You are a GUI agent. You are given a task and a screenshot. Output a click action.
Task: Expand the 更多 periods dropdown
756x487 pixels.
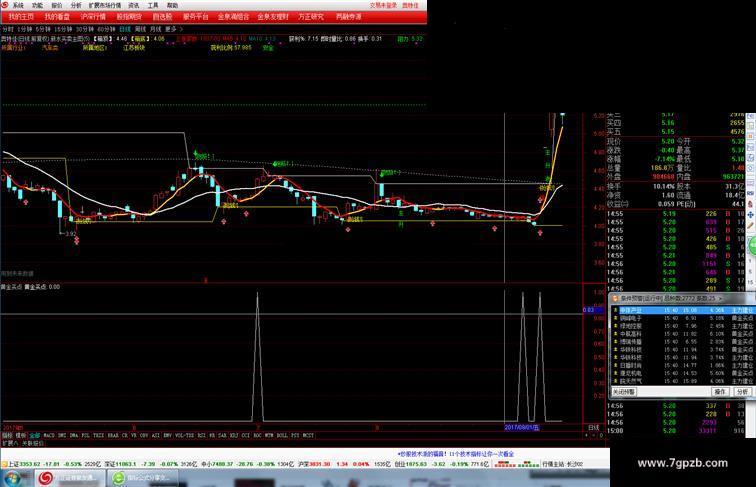174,29
